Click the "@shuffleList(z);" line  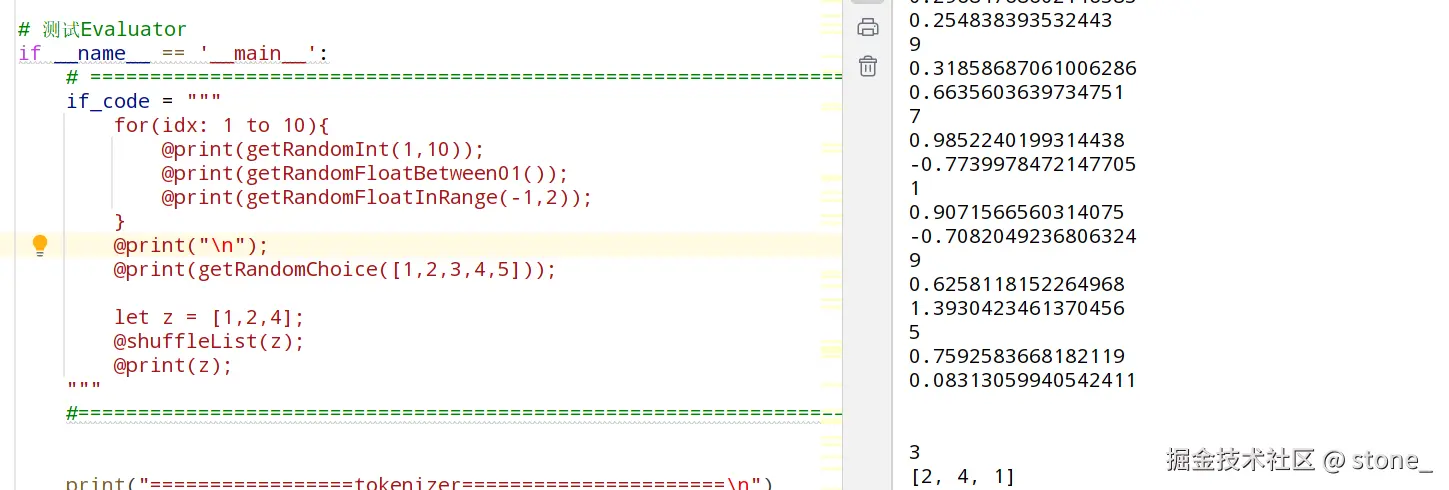[209, 341]
